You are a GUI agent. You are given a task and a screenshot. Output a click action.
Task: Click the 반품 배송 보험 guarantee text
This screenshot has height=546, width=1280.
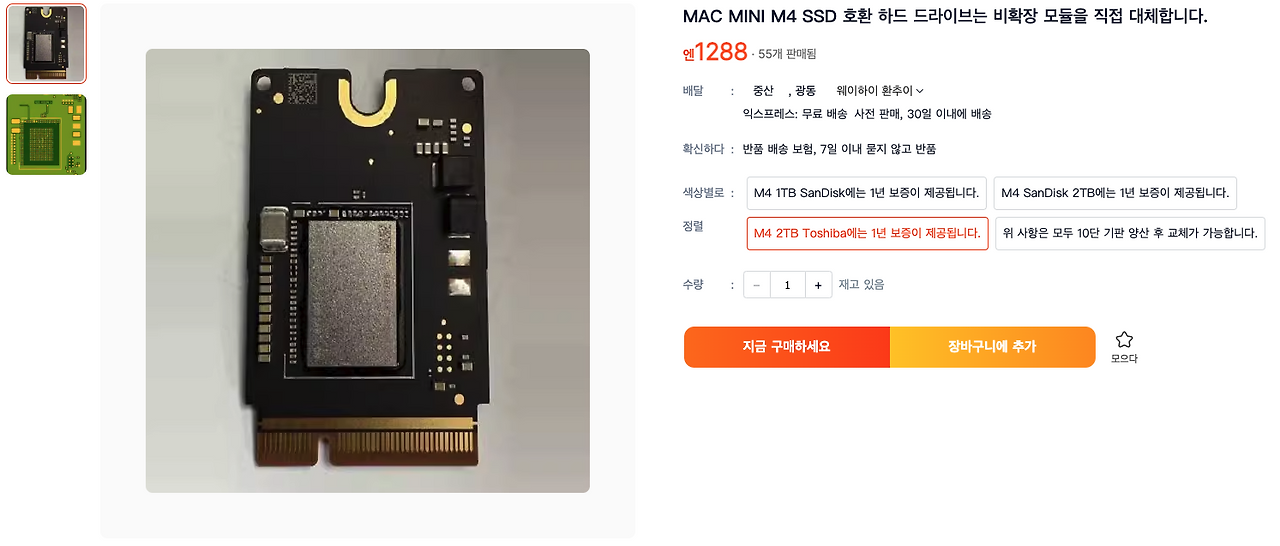tap(839, 149)
